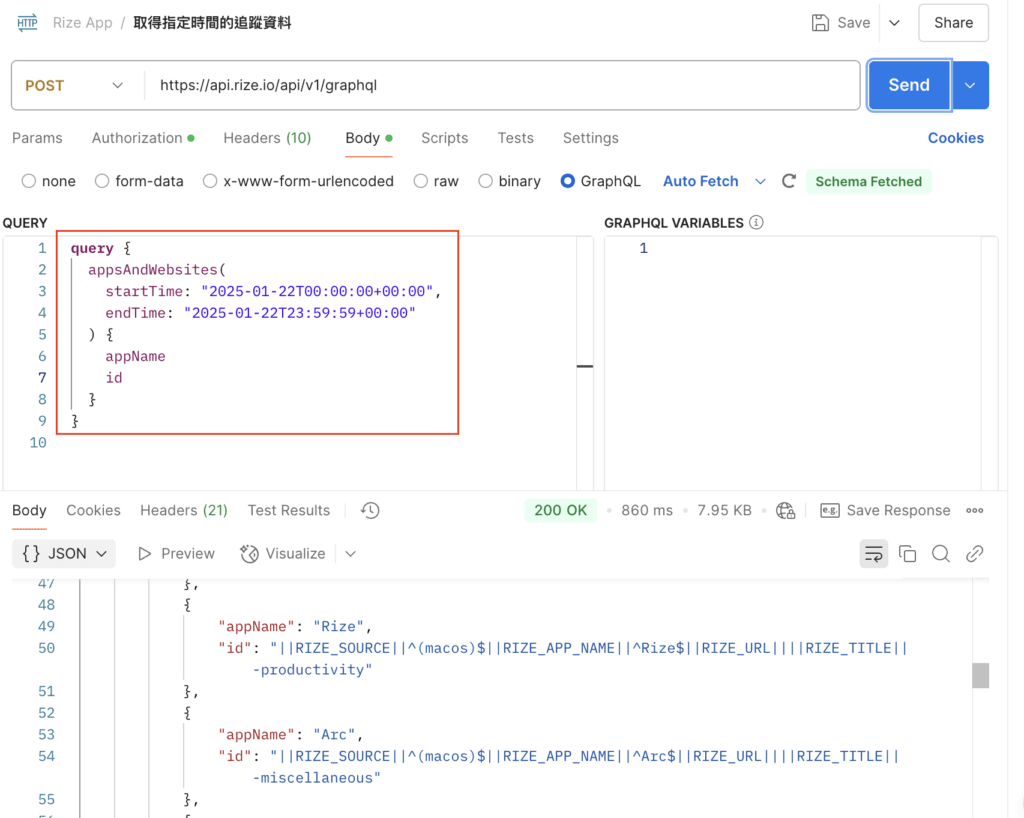The height and width of the screenshot is (818, 1024).
Task: Click the Schema Fetched status badge
Action: pos(869,181)
